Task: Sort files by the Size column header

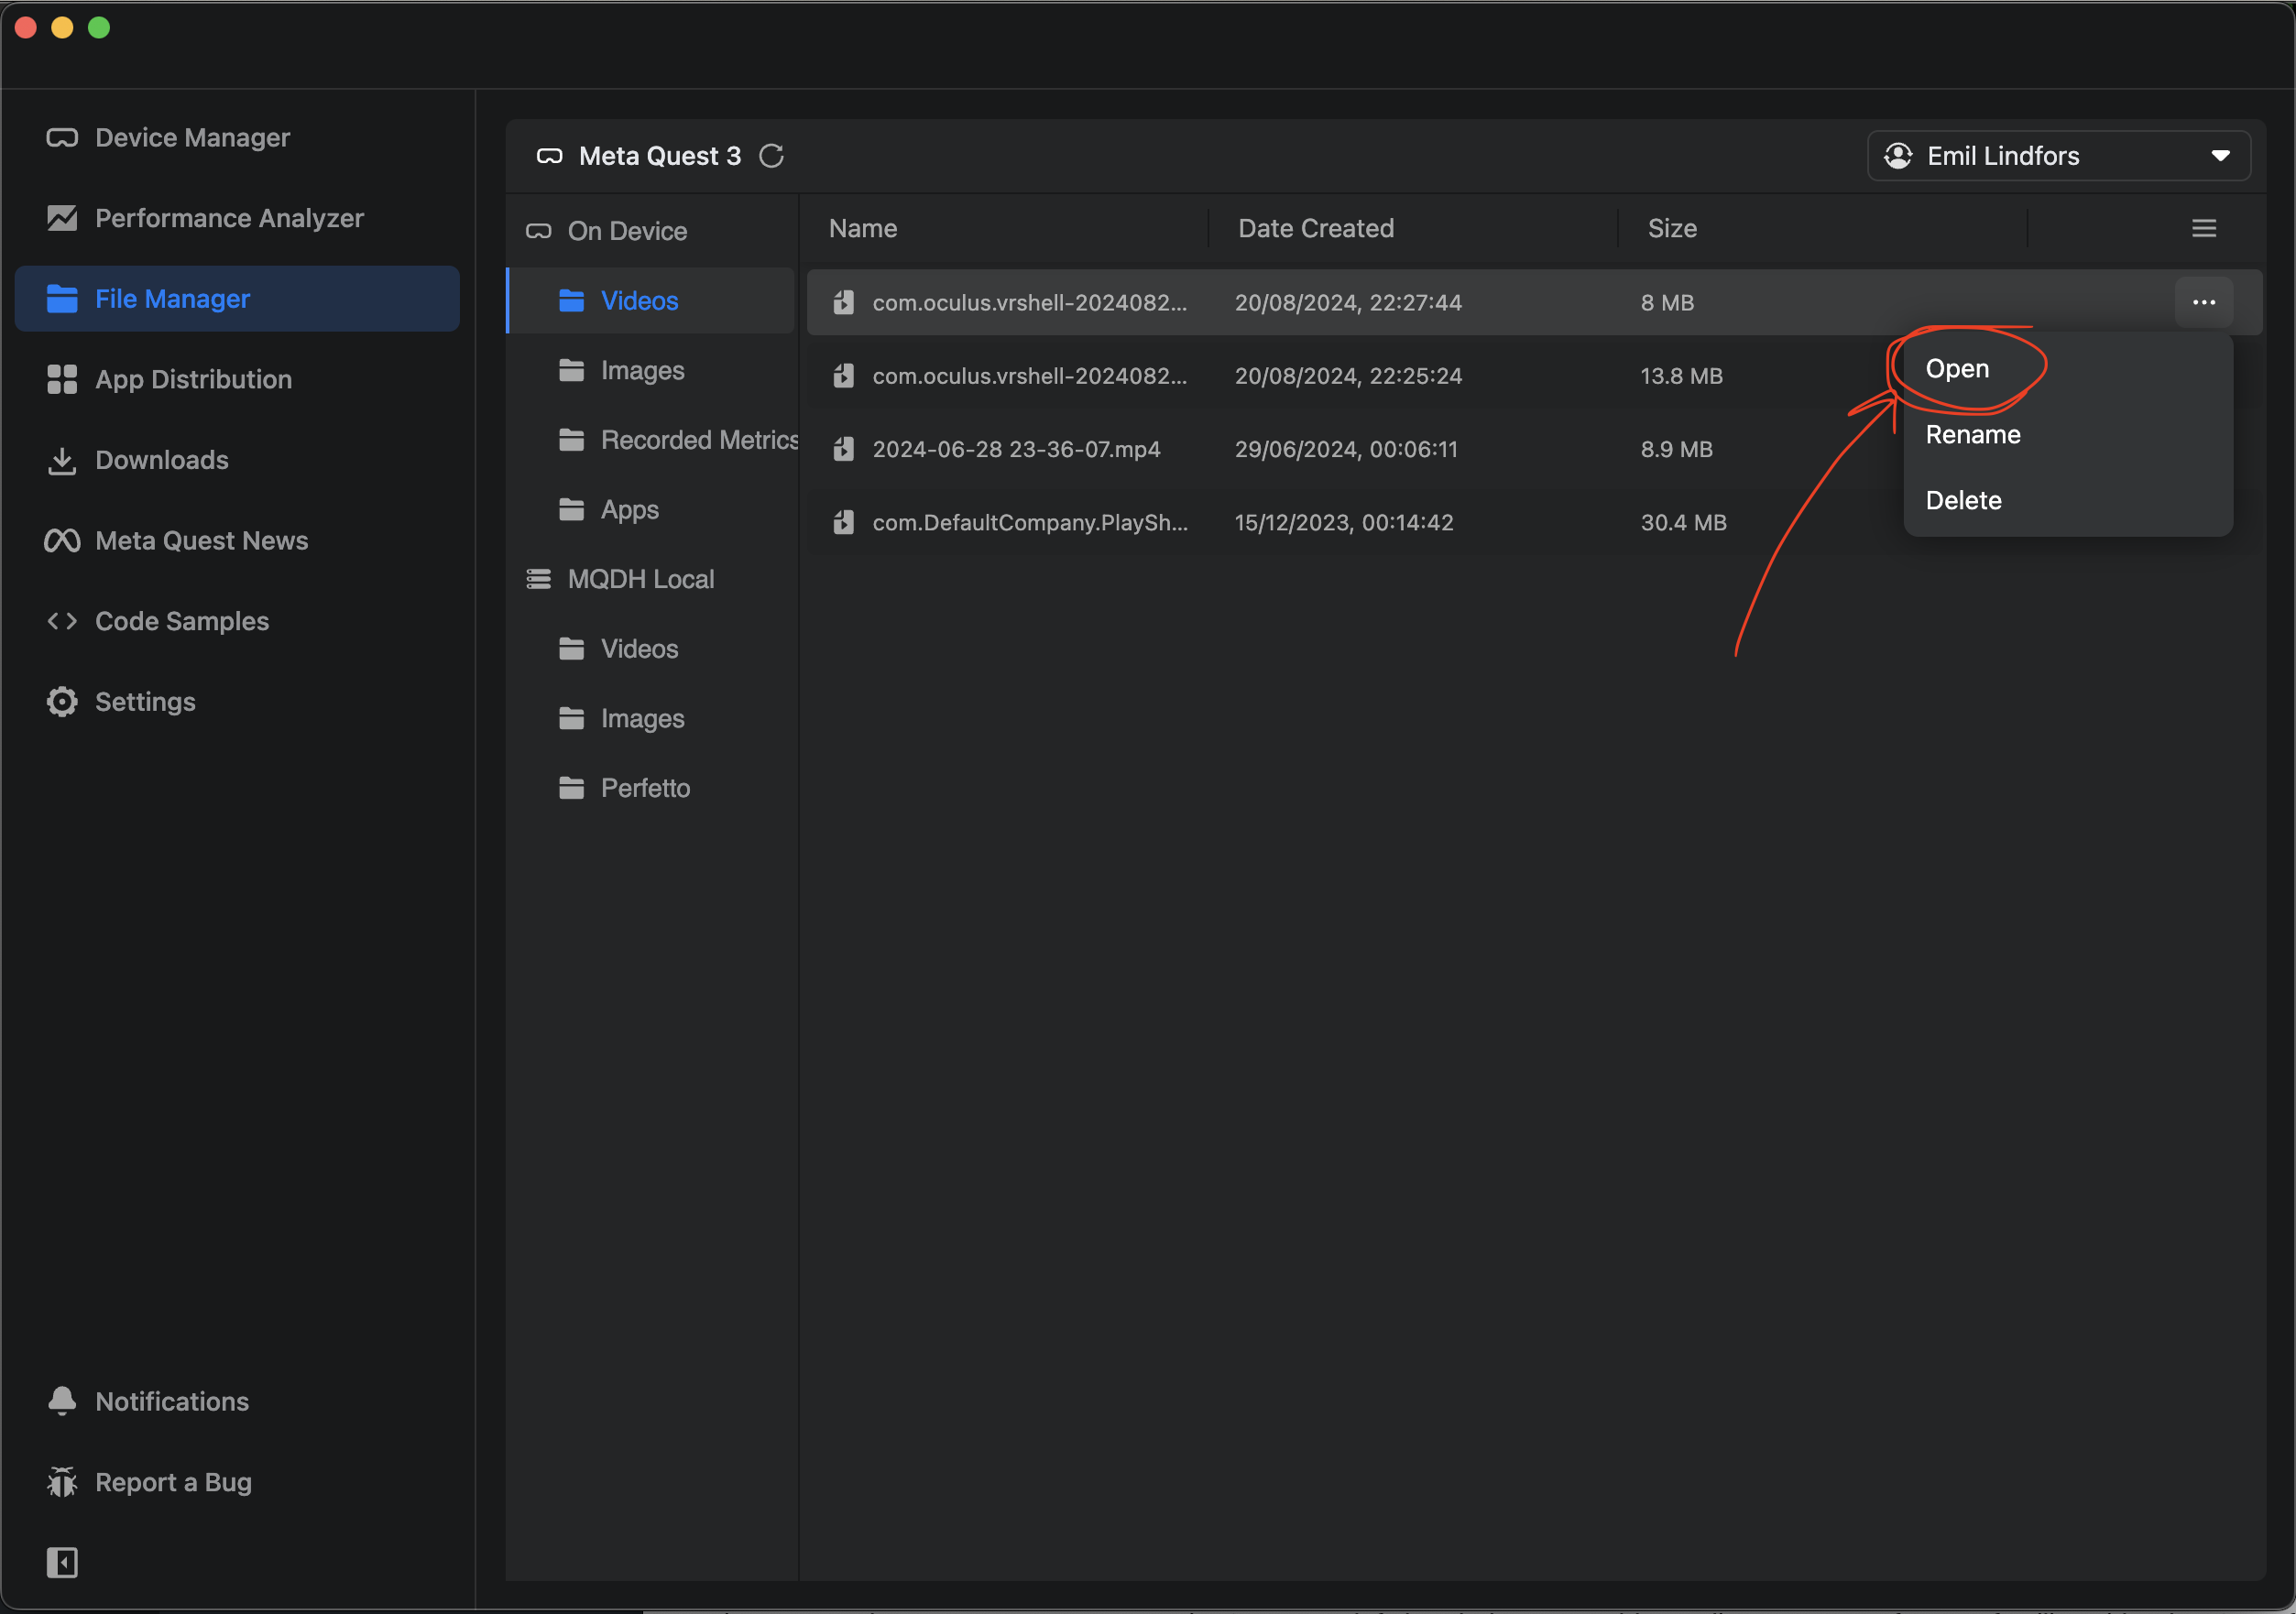Action: 1671,229
